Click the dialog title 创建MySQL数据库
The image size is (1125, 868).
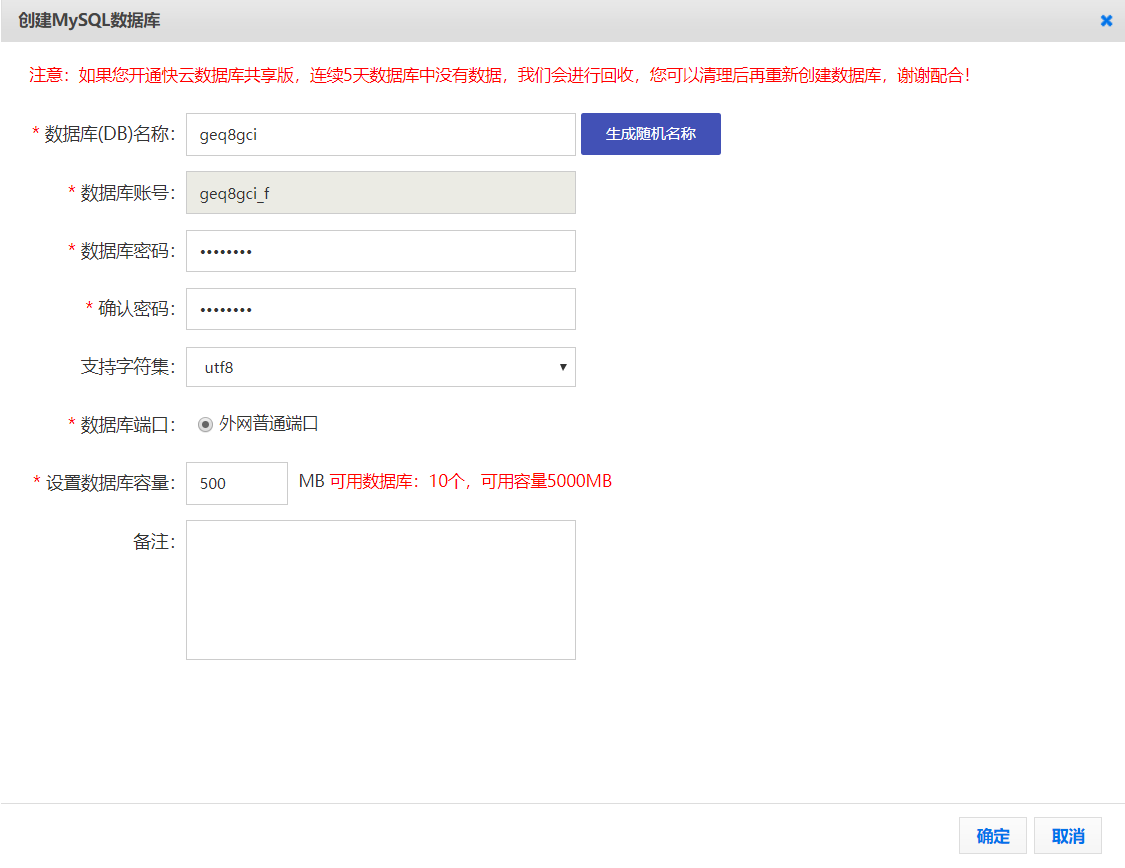click(x=89, y=20)
